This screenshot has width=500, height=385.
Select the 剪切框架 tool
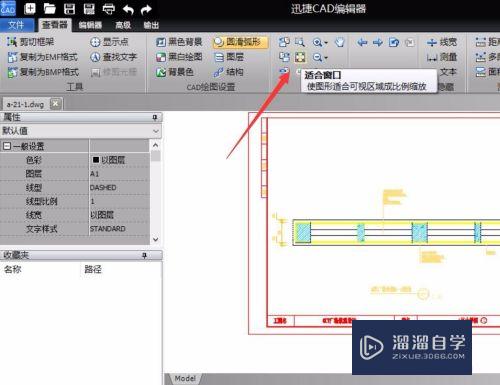pyautogui.click(x=30, y=42)
